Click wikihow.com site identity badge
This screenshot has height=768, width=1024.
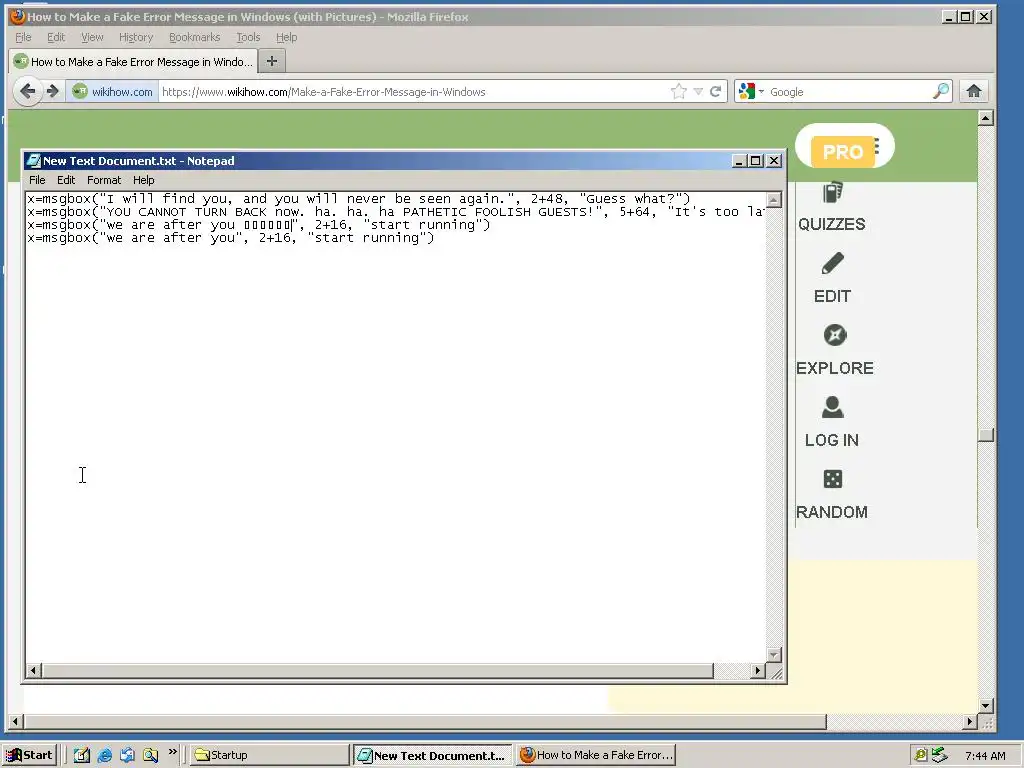[113, 91]
